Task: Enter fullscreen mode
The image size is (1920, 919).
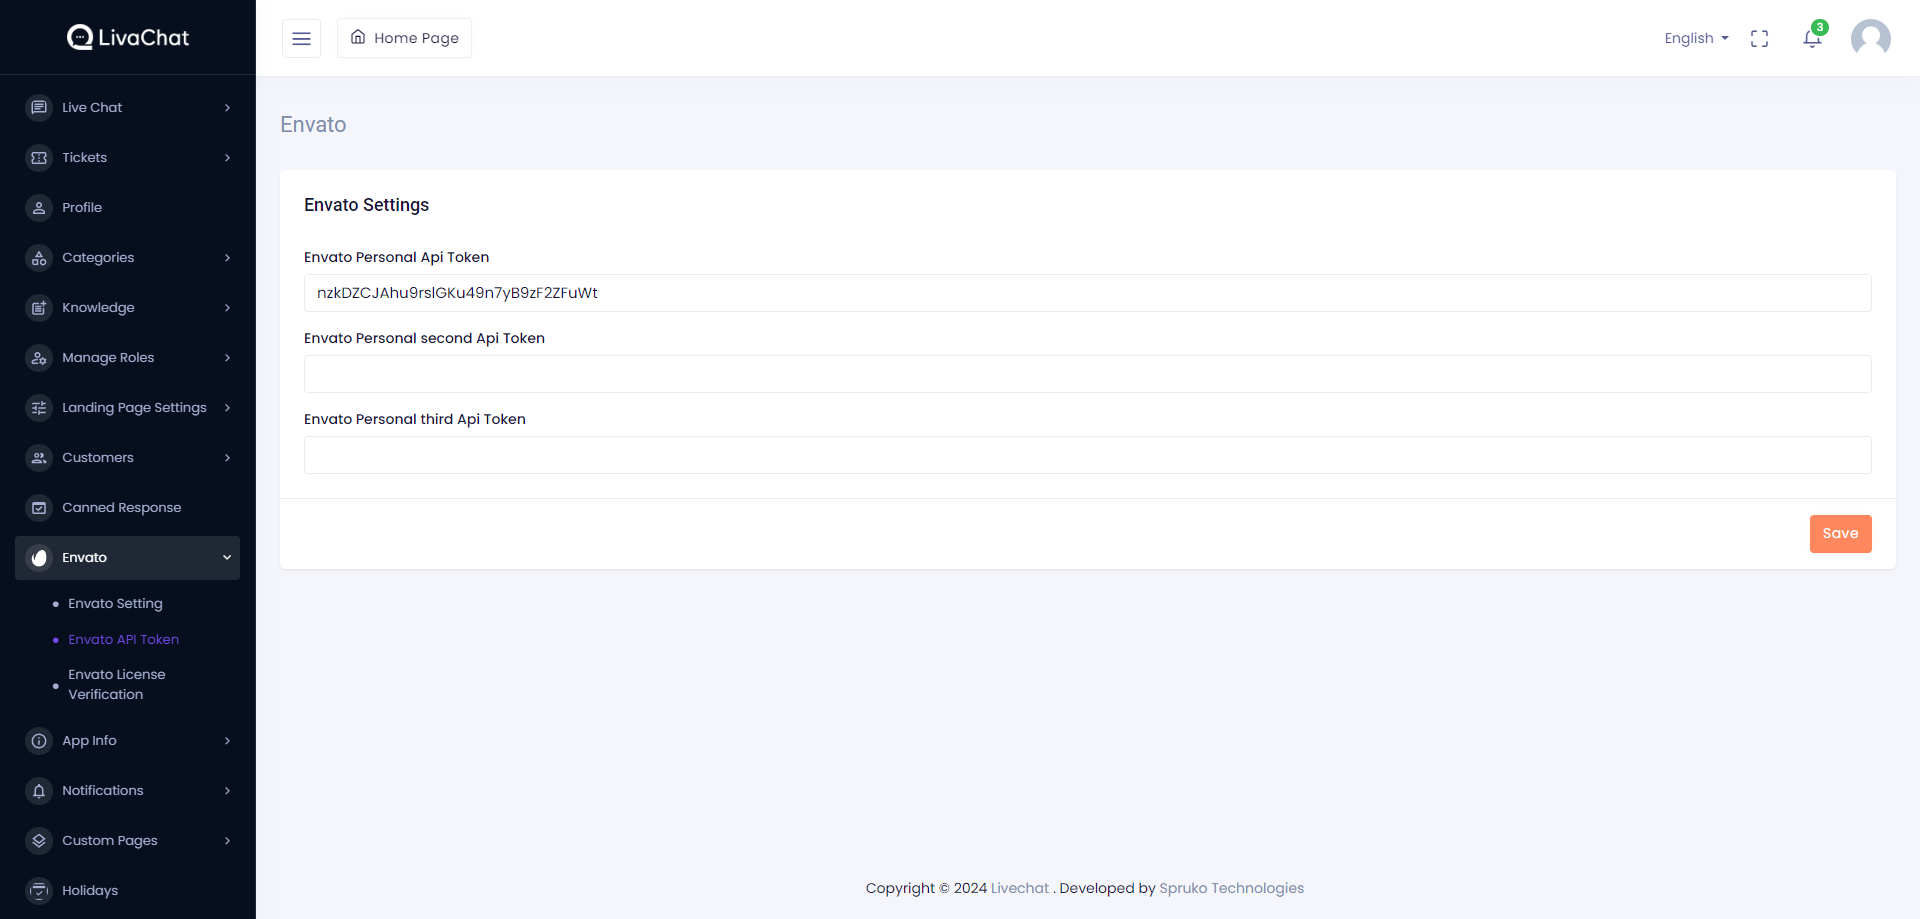Action: click(x=1760, y=38)
